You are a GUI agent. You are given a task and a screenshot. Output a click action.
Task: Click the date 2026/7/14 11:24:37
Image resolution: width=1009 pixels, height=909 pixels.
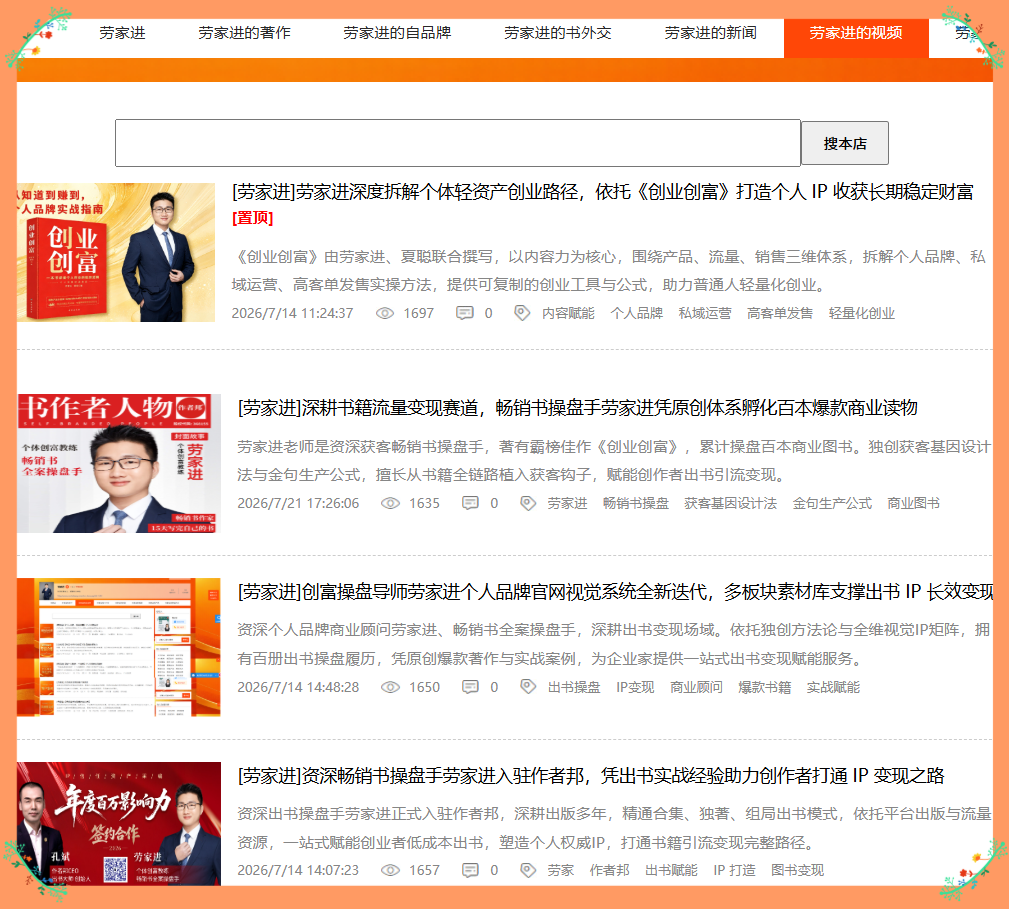pyautogui.click(x=292, y=313)
